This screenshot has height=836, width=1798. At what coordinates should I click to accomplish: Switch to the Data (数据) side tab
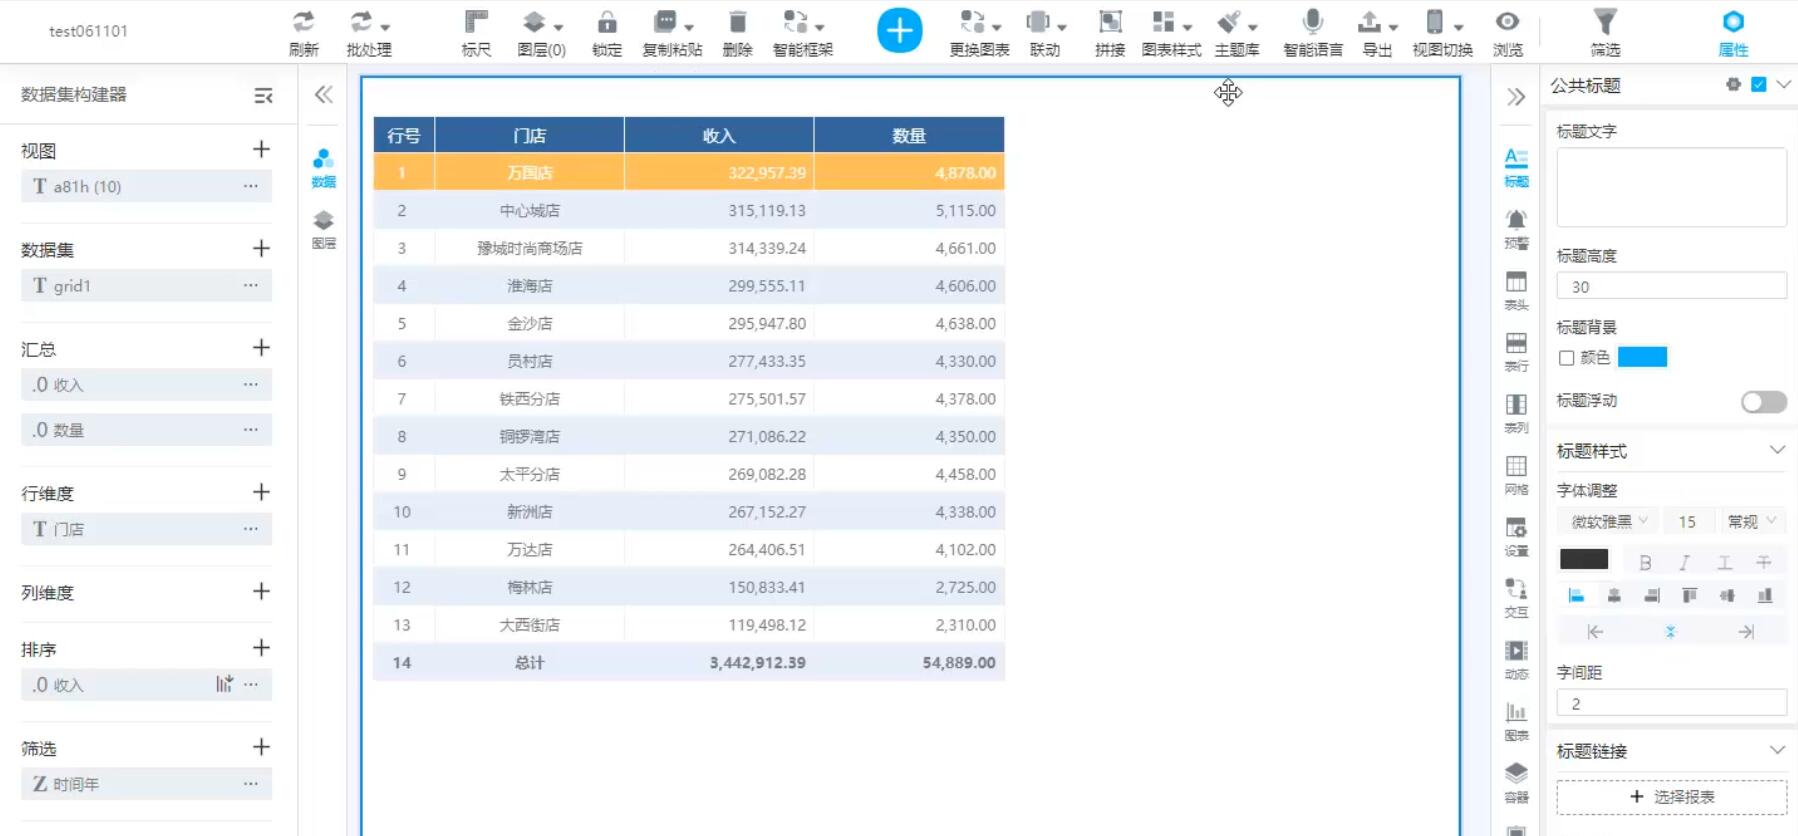(323, 167)
